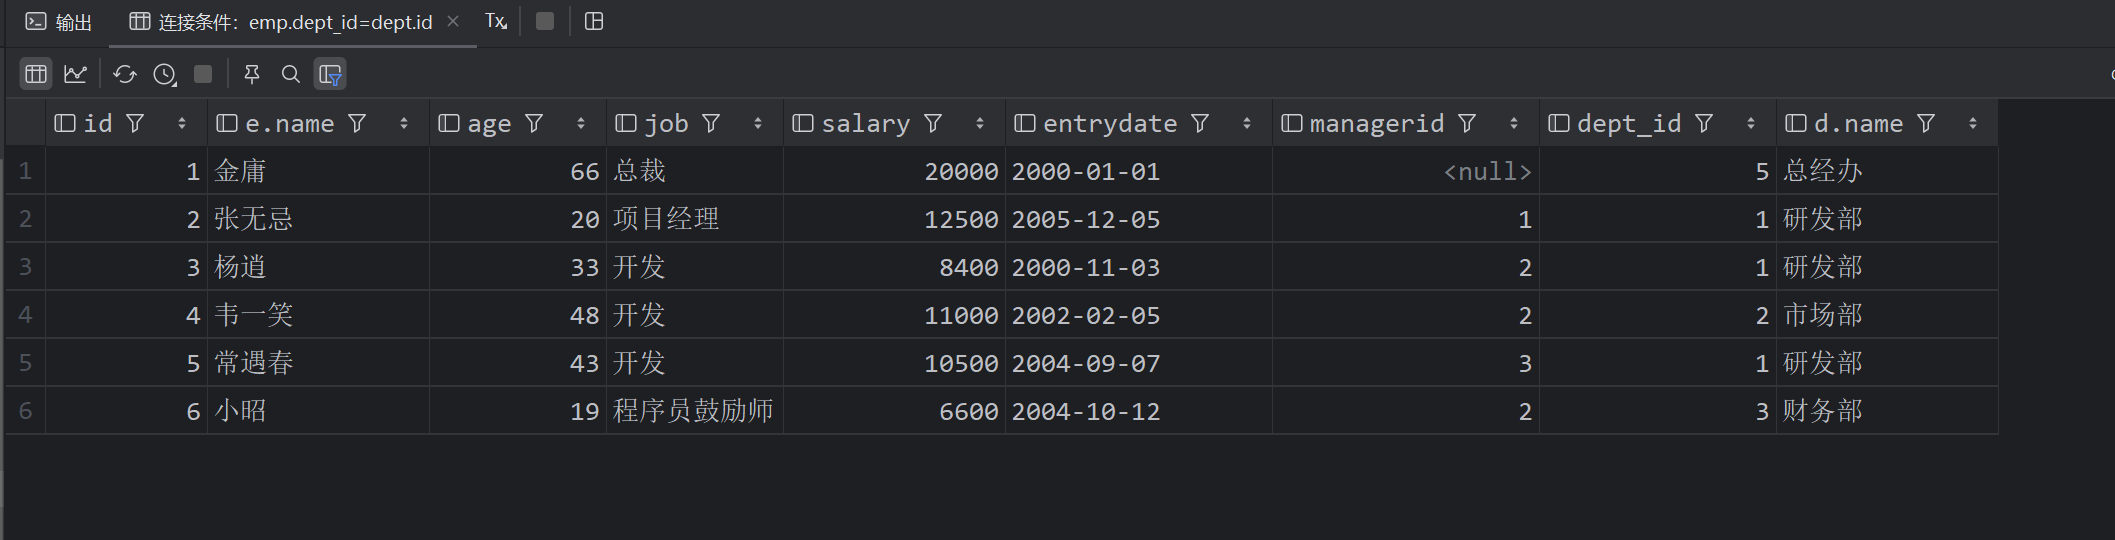The image size is (2115, 540).
Task: Click the age cell 66
Action: coord(518,171)
